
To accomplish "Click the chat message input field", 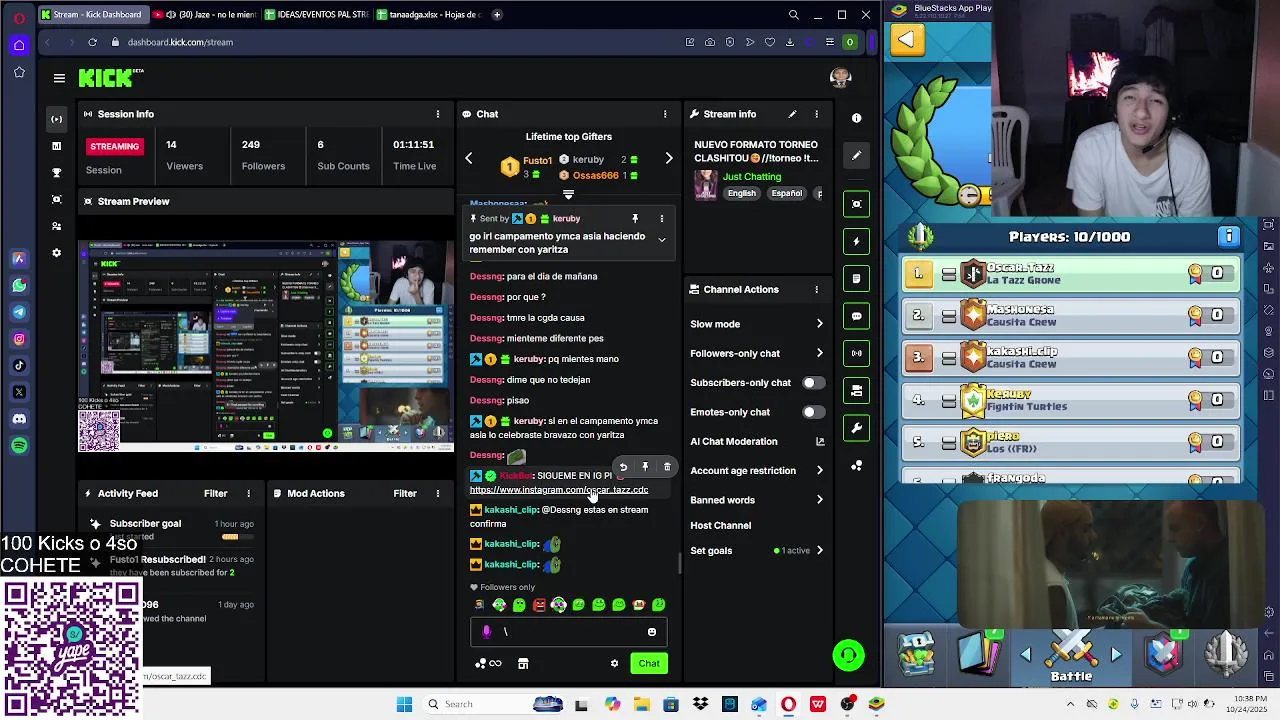I will pyautogui.click(x=568, y=632).
